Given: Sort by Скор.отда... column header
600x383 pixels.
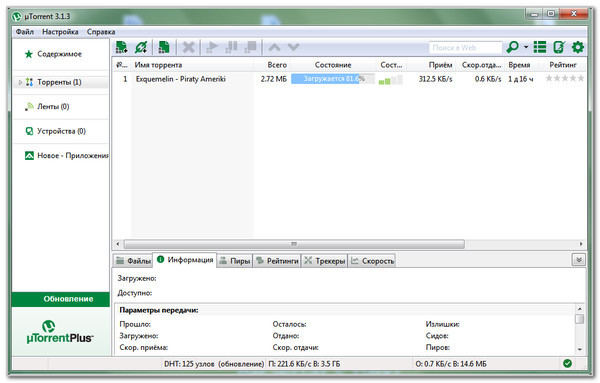Looking at the screenshot, I should tap(481, 65).
